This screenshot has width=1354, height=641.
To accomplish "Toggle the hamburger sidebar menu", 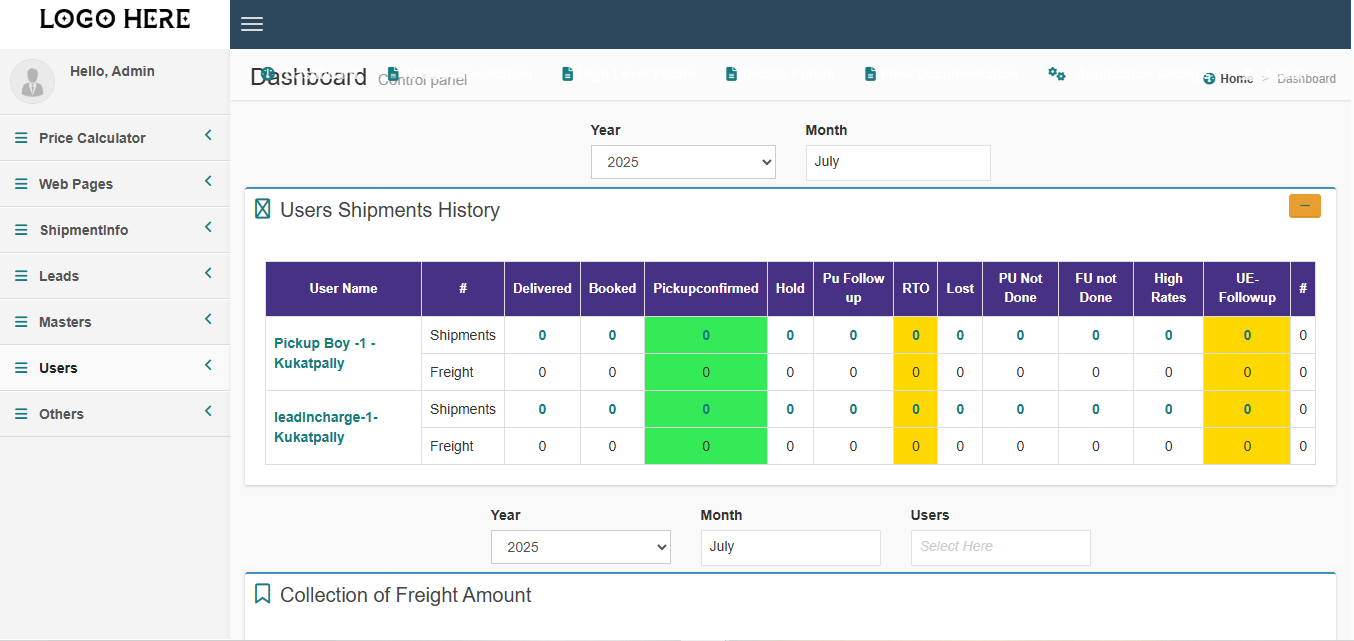I will [252, 24].
